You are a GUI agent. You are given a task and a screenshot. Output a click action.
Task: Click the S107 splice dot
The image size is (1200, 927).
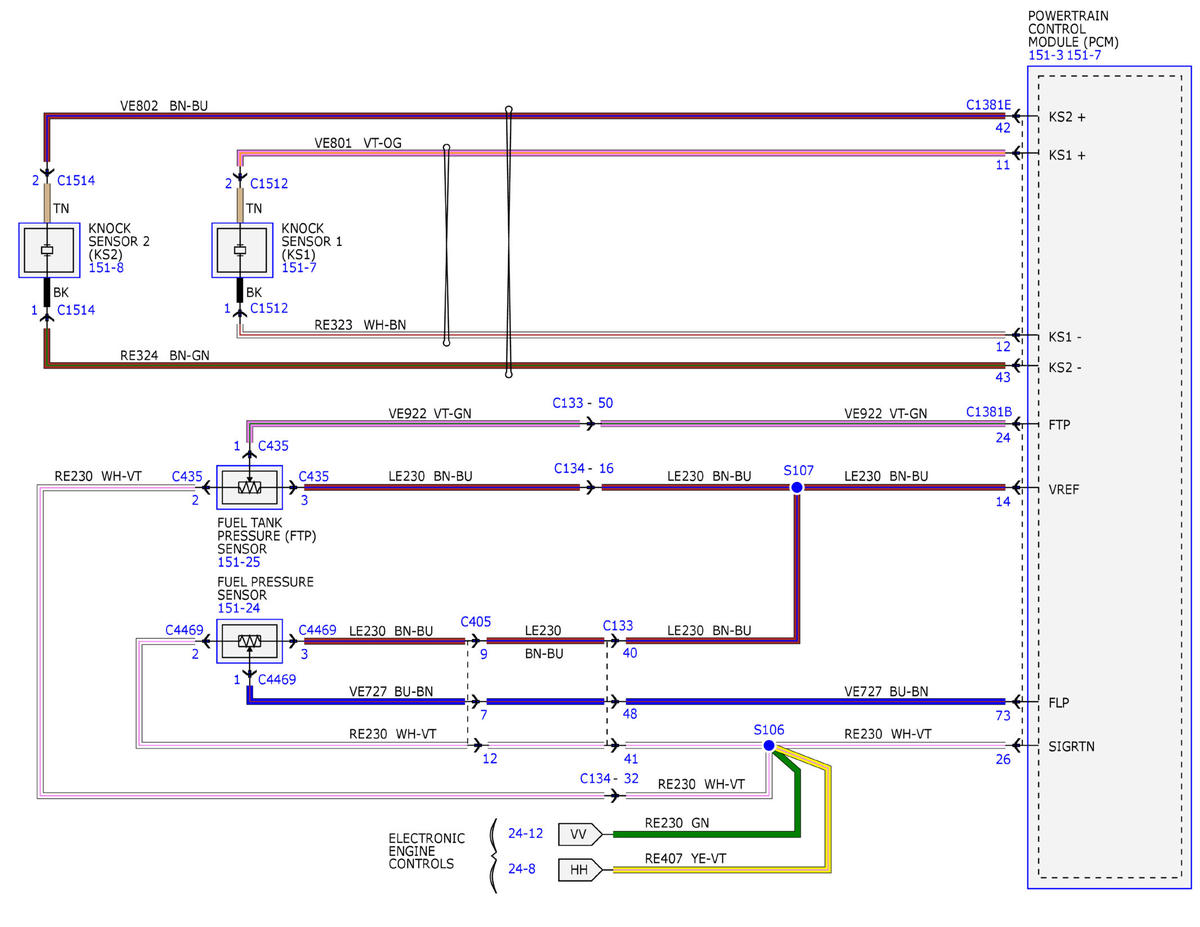[x=797, y=488]
